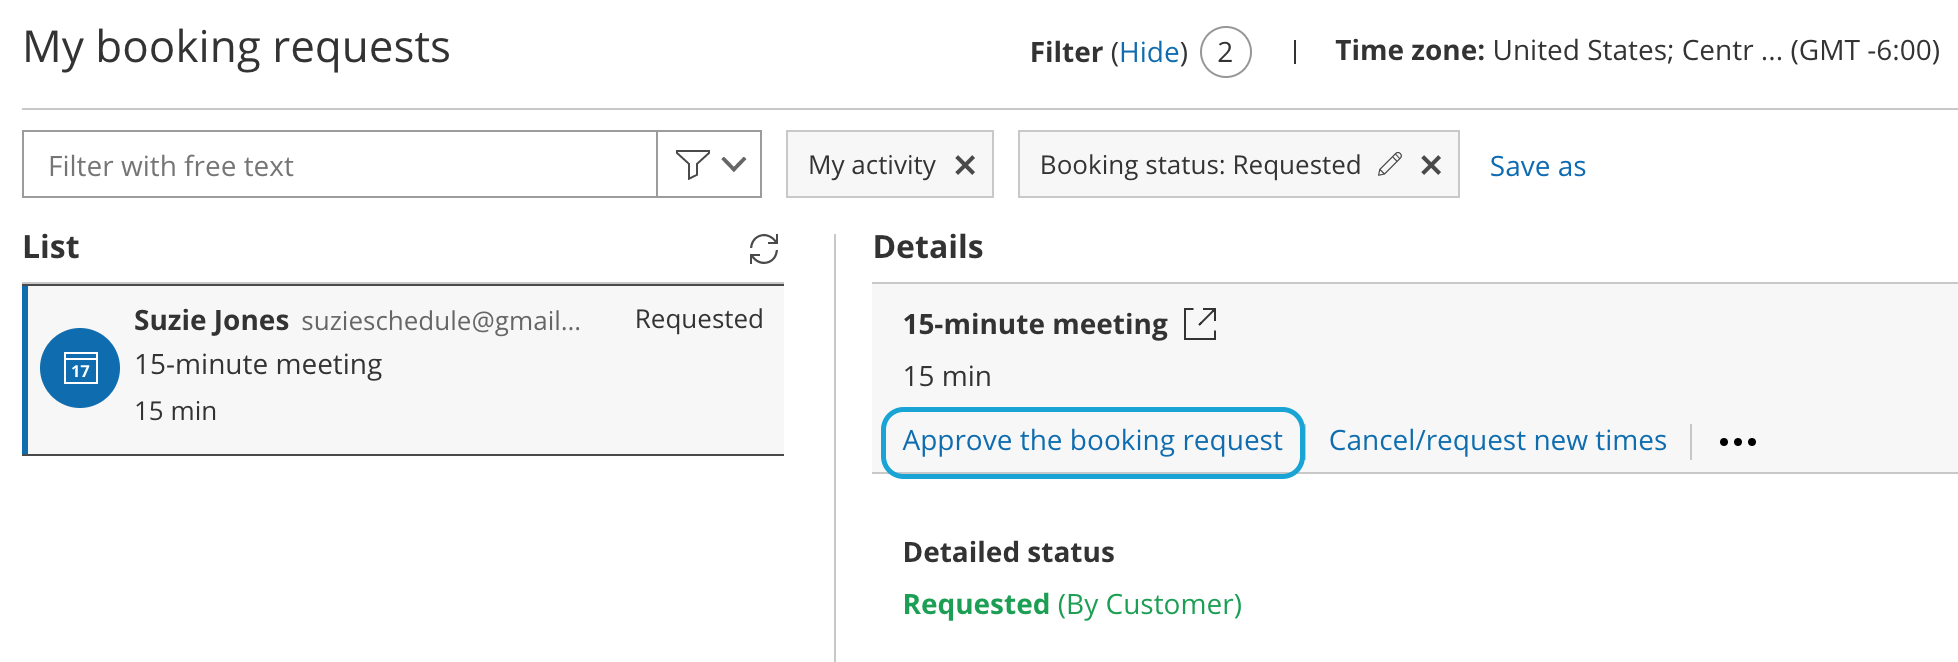Select Cancel/request new times
The image size is (1958, 662).
[x=1497, y=441]
